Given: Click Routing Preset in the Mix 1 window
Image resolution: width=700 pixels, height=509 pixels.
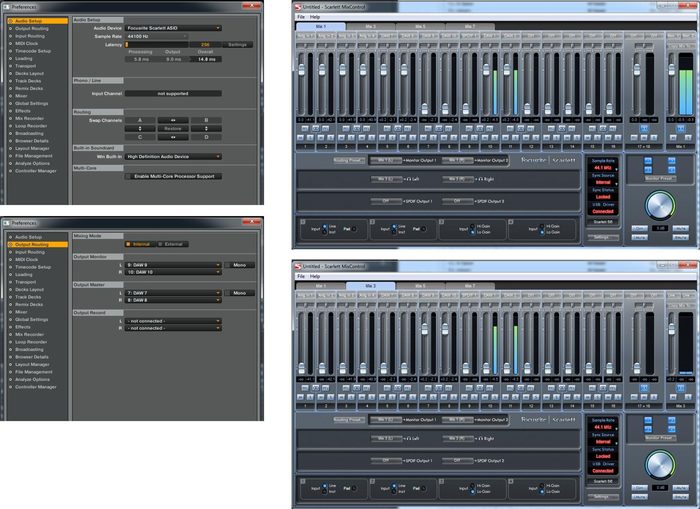Looking at the screenshot, I should pos(349,160).
